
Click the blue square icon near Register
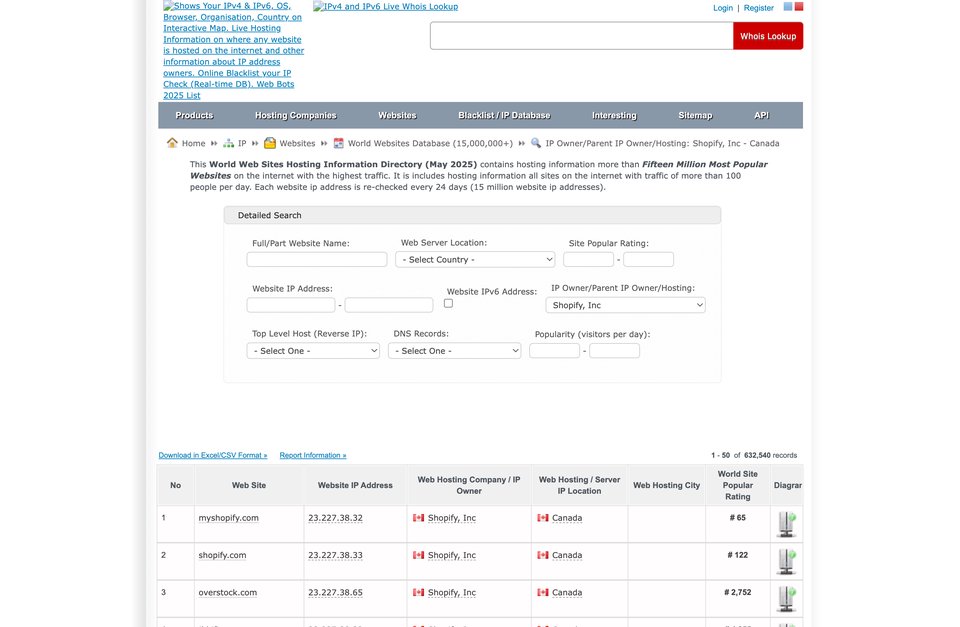coord(788,7)
